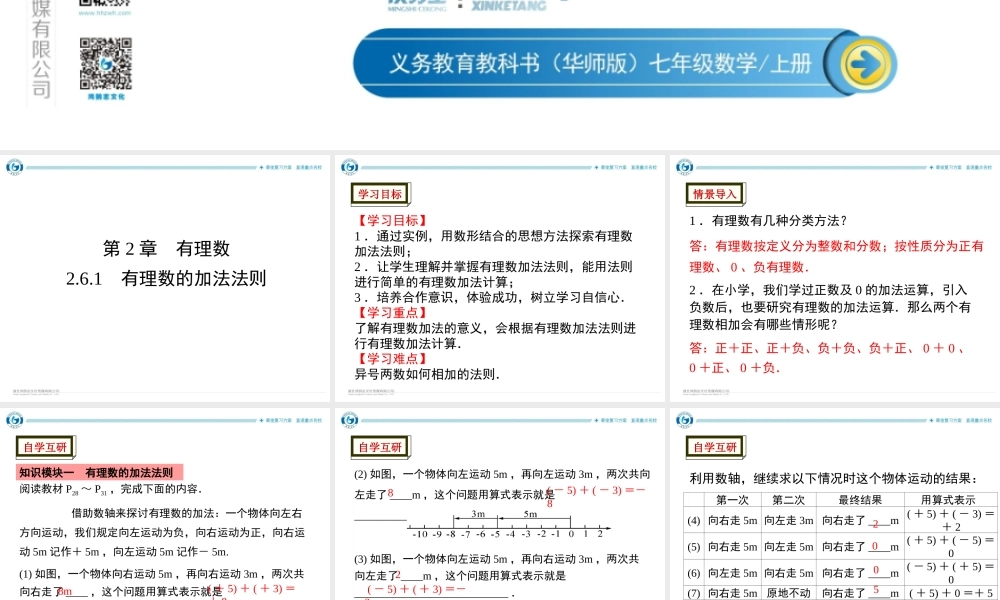This screenshot has width=1000, height=600.
Task: Click the QR code above 鸿鹄志文化
Action: tap(105, 64)
